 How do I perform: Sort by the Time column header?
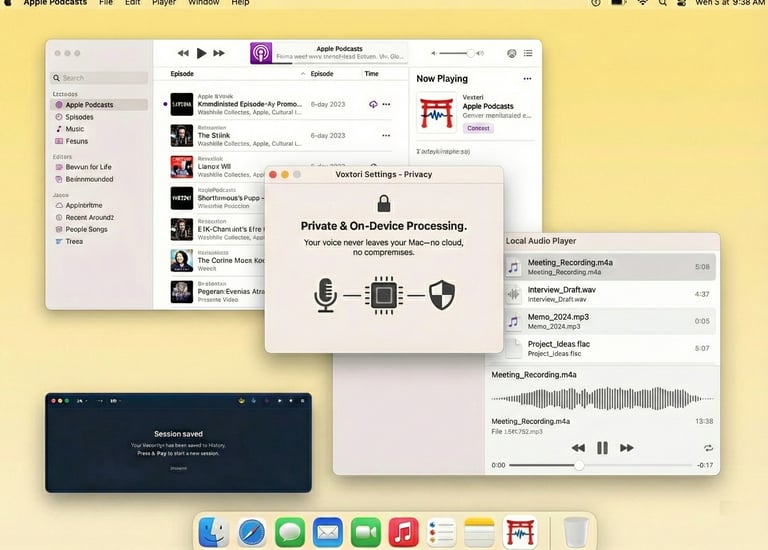[x=371, y=74]
